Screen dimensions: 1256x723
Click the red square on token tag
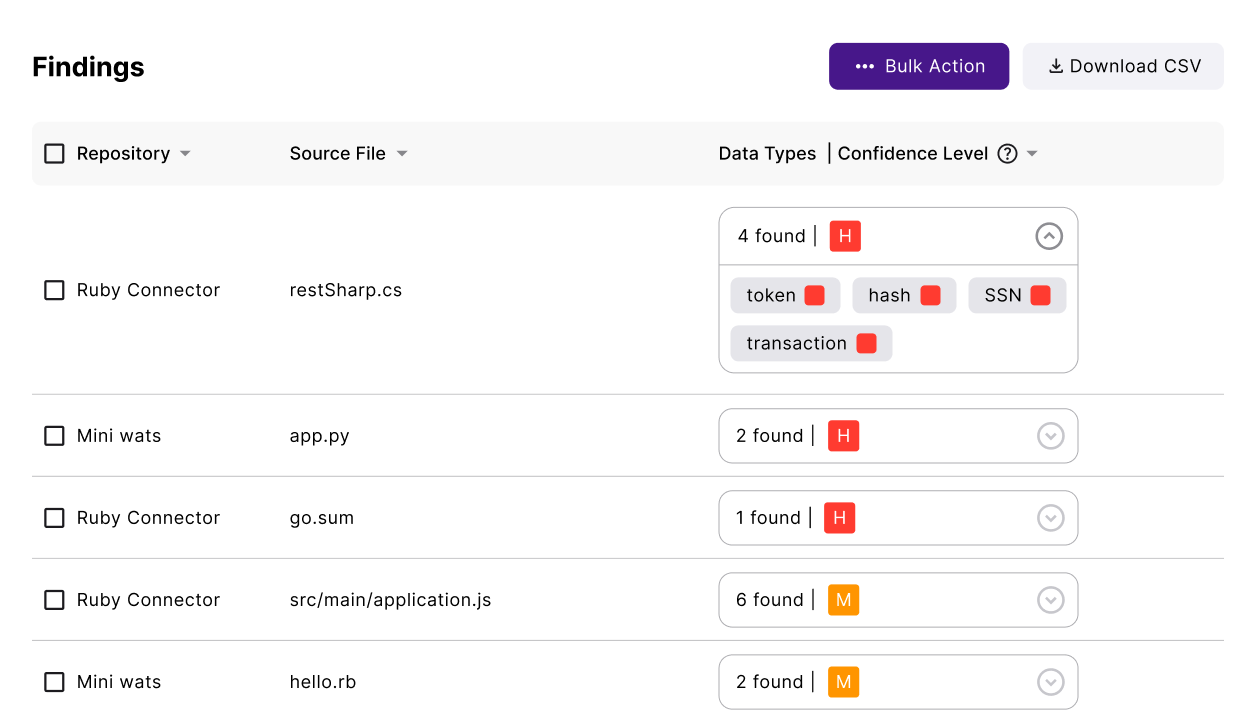pyautogui.click(x=814, y=295)
